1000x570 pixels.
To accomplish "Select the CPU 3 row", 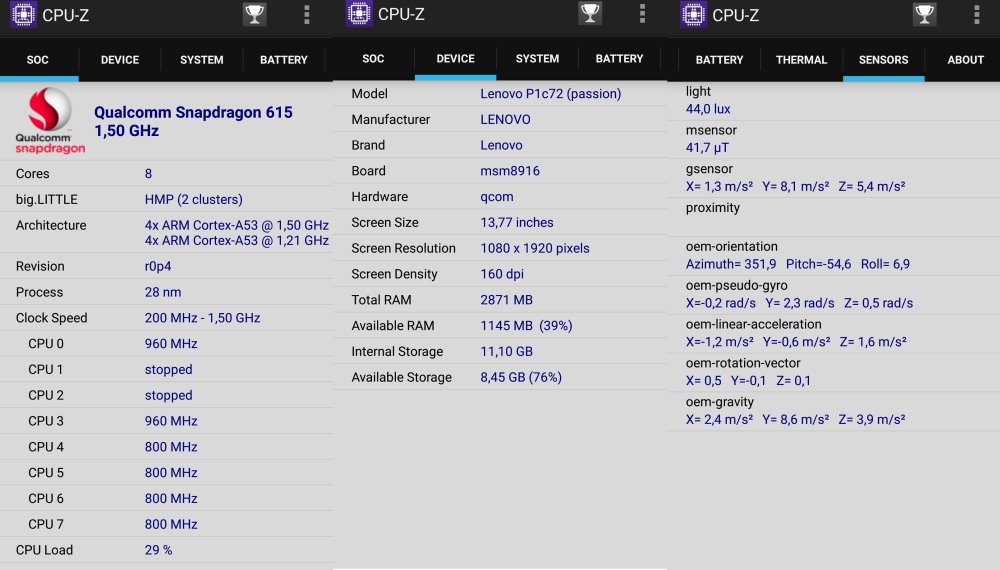I will tap(166, 421).
